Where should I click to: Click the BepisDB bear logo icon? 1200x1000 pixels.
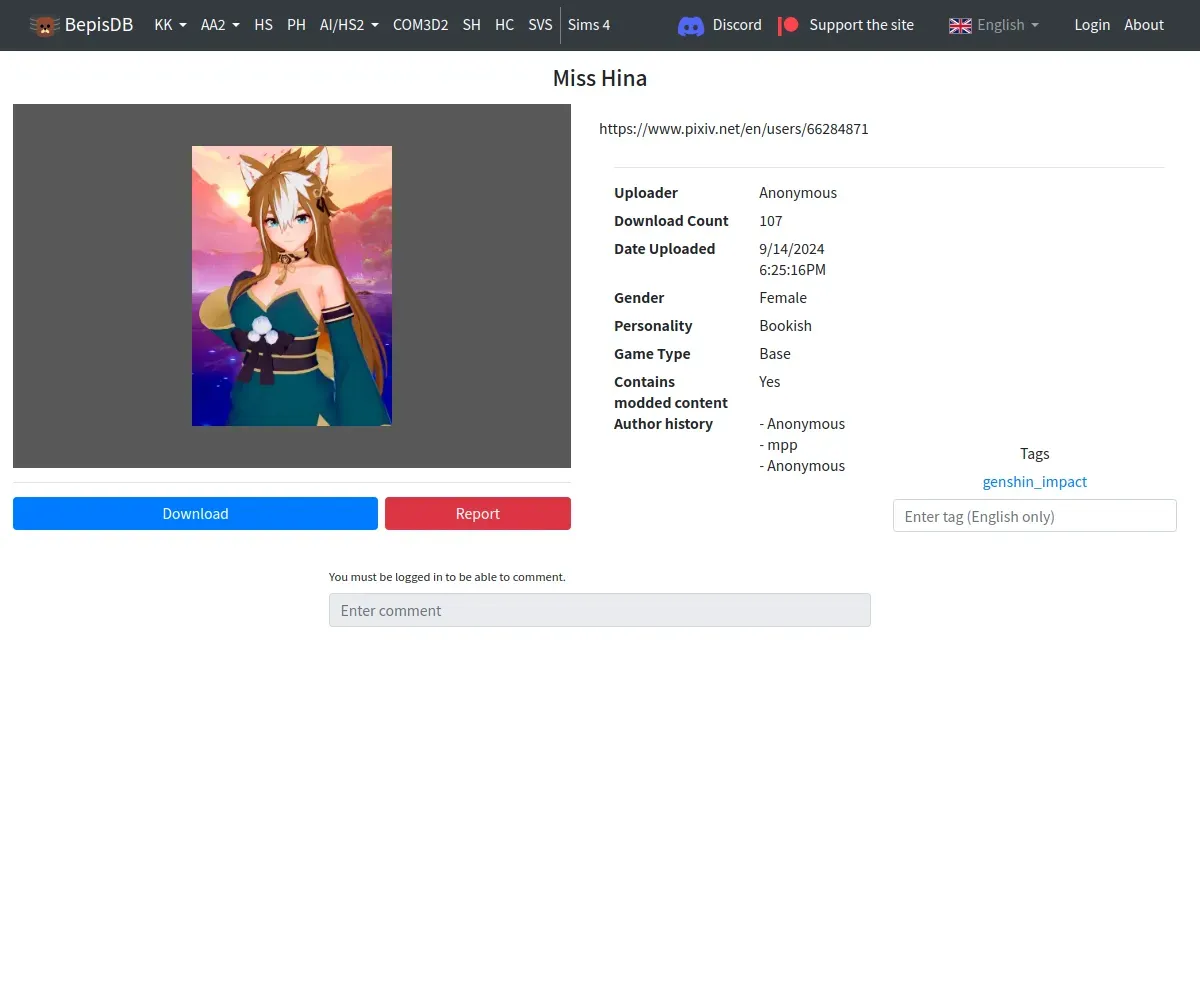(44, 25)
